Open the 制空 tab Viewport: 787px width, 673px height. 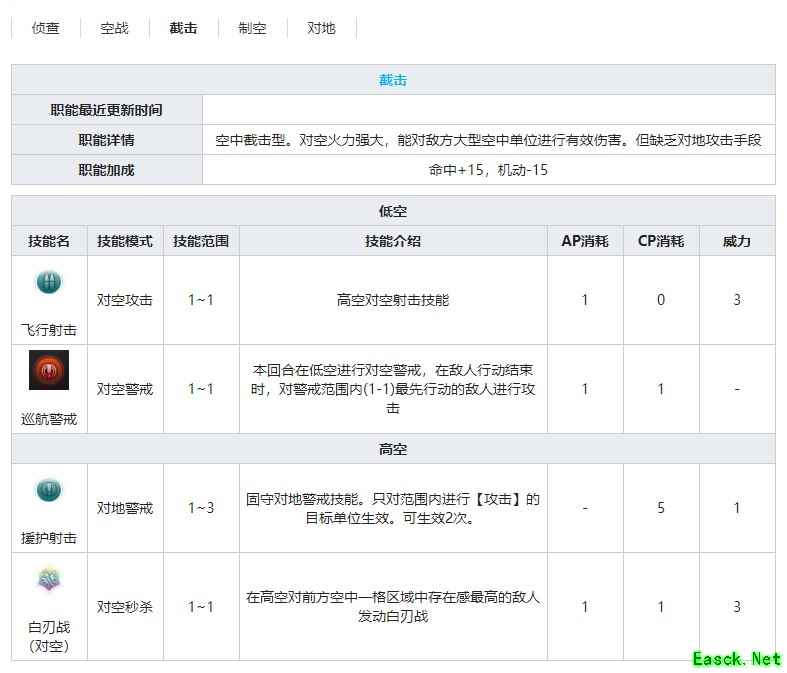coord(252,28)
